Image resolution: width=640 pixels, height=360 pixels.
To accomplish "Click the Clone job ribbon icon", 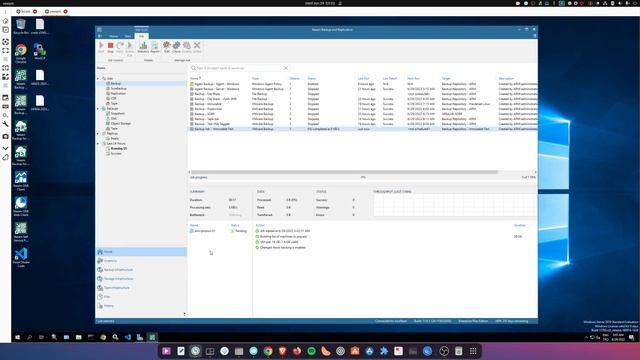I will (176, 47).
